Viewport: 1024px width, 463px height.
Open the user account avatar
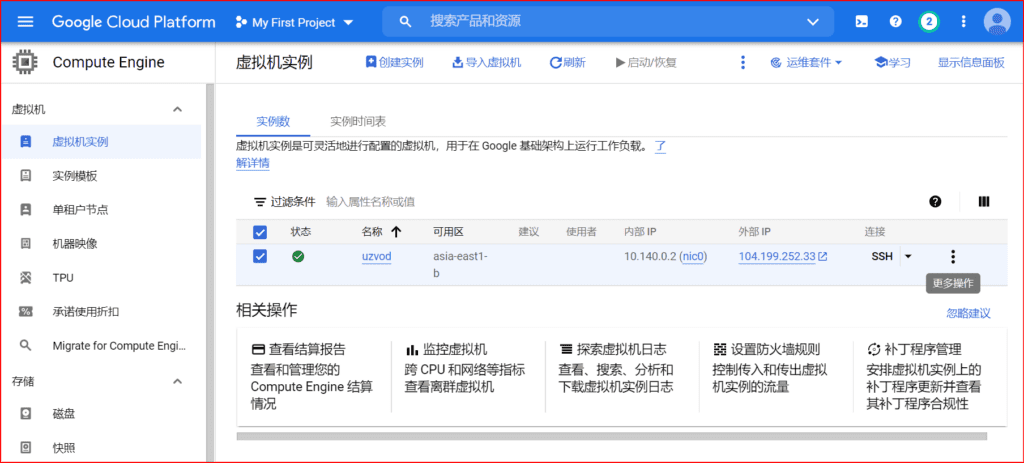(997, 22)
